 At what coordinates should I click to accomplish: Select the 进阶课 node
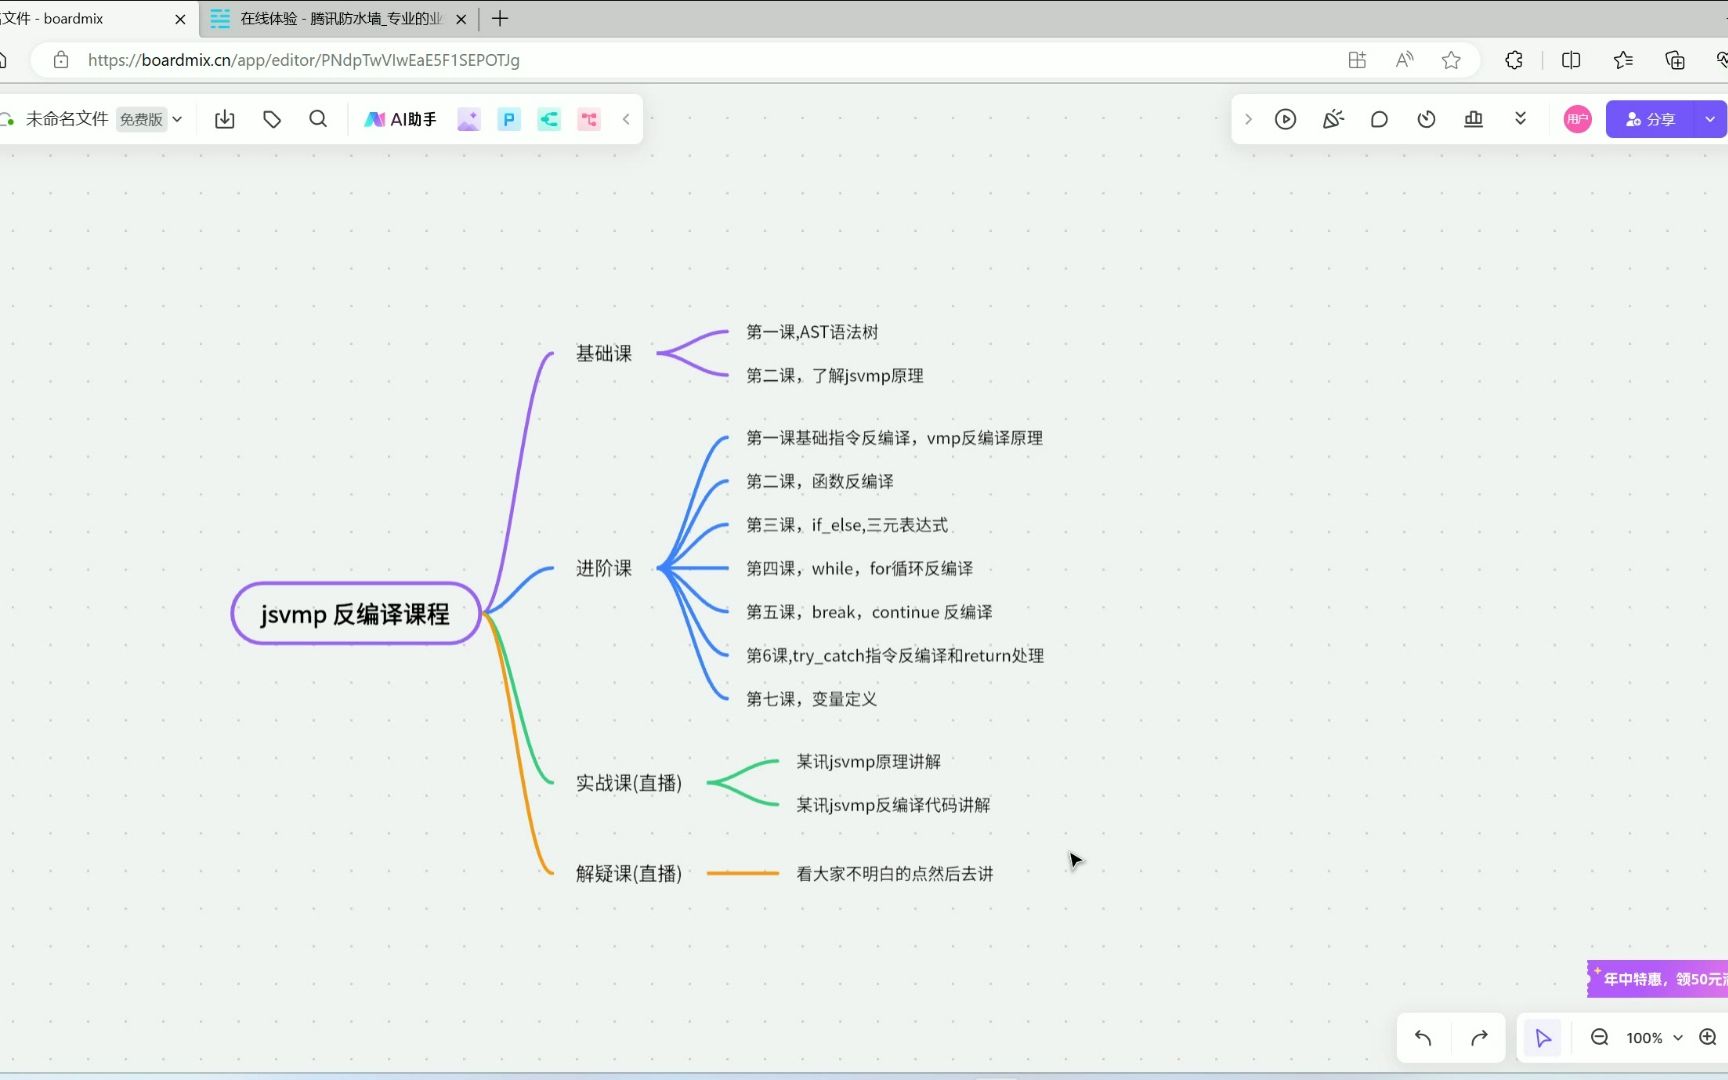click(x=604, y=568)
